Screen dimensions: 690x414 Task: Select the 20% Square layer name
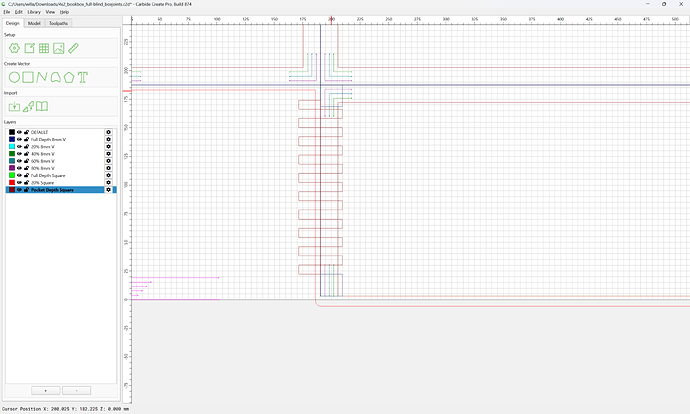pos(42,183)
